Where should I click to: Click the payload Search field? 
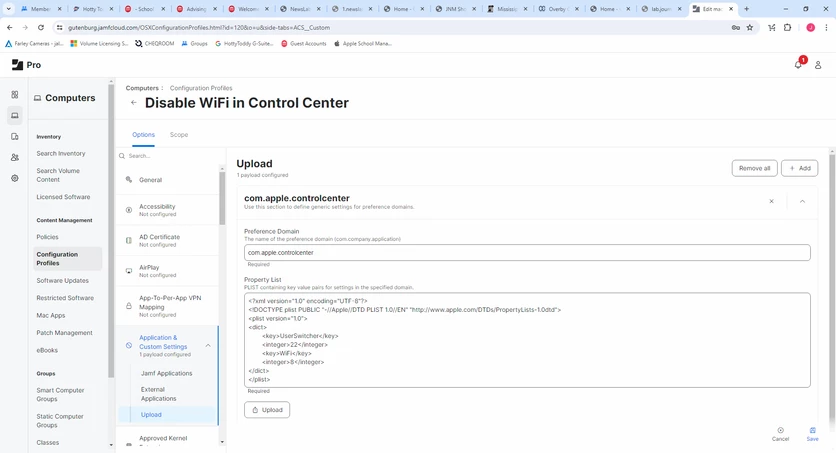tap(167, 156)
